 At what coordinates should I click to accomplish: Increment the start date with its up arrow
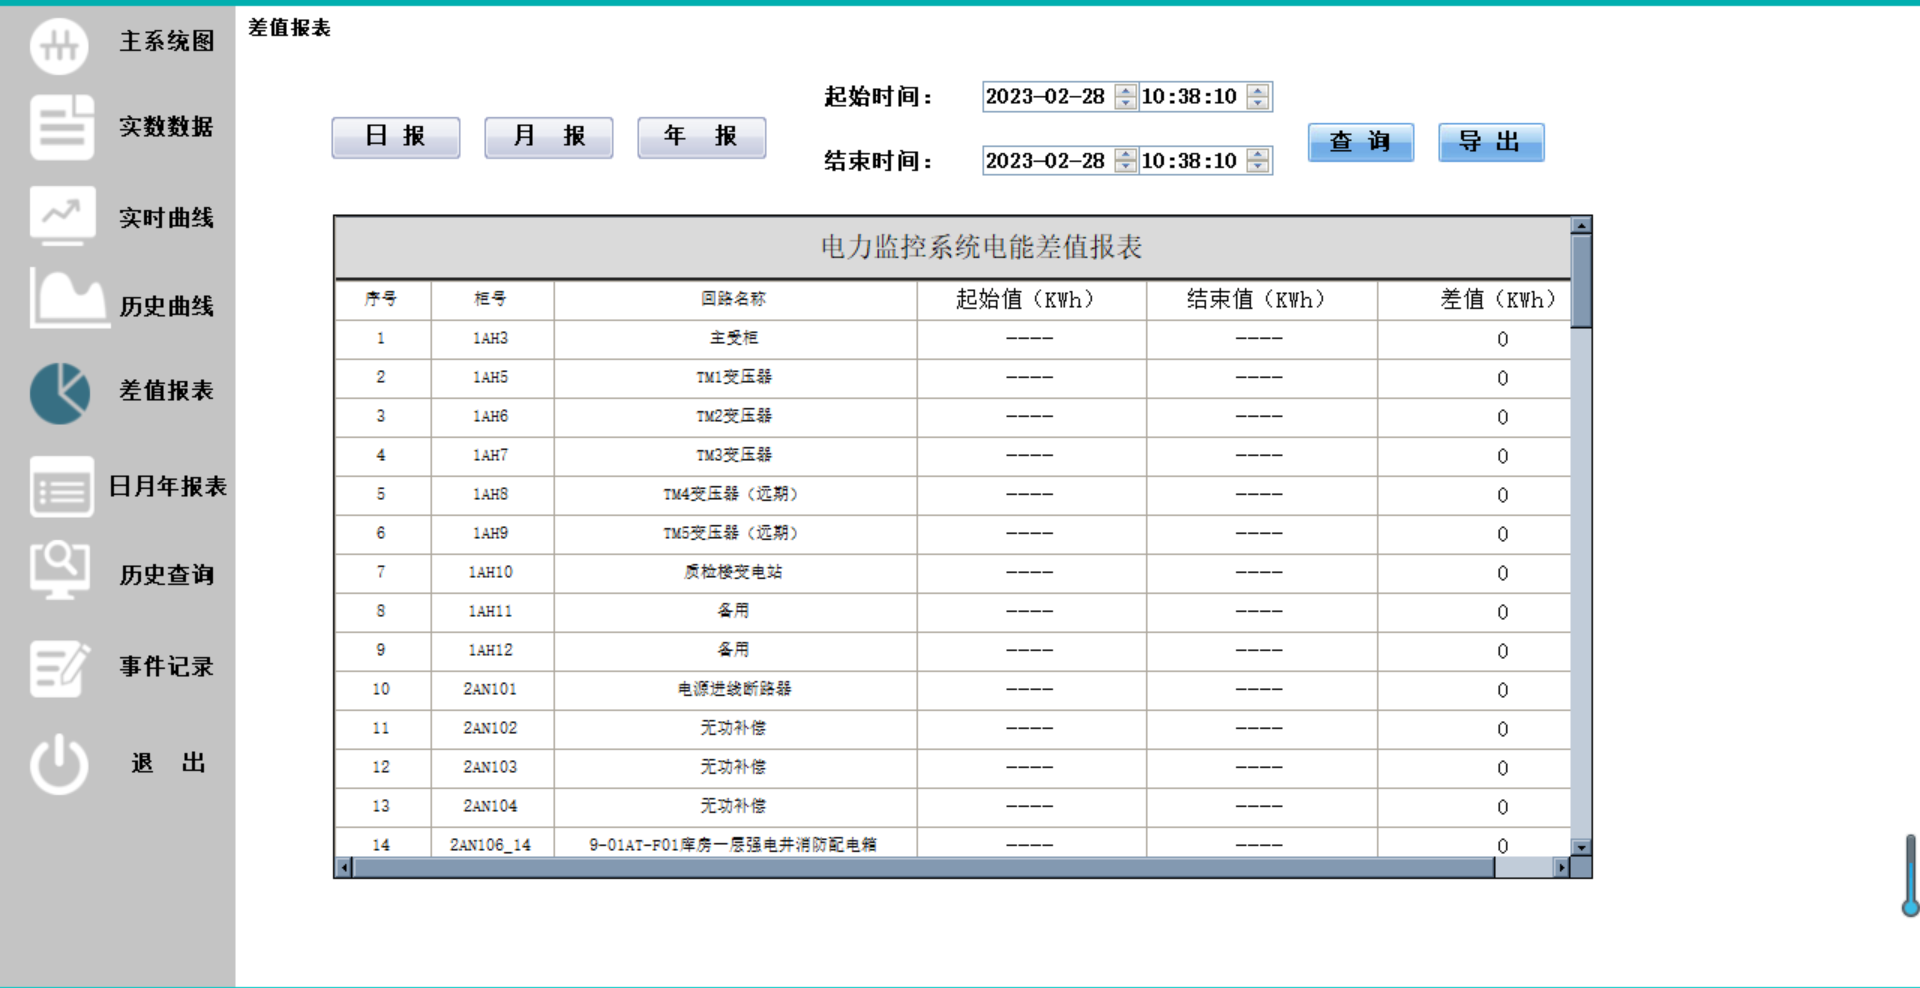(1124, 91)
